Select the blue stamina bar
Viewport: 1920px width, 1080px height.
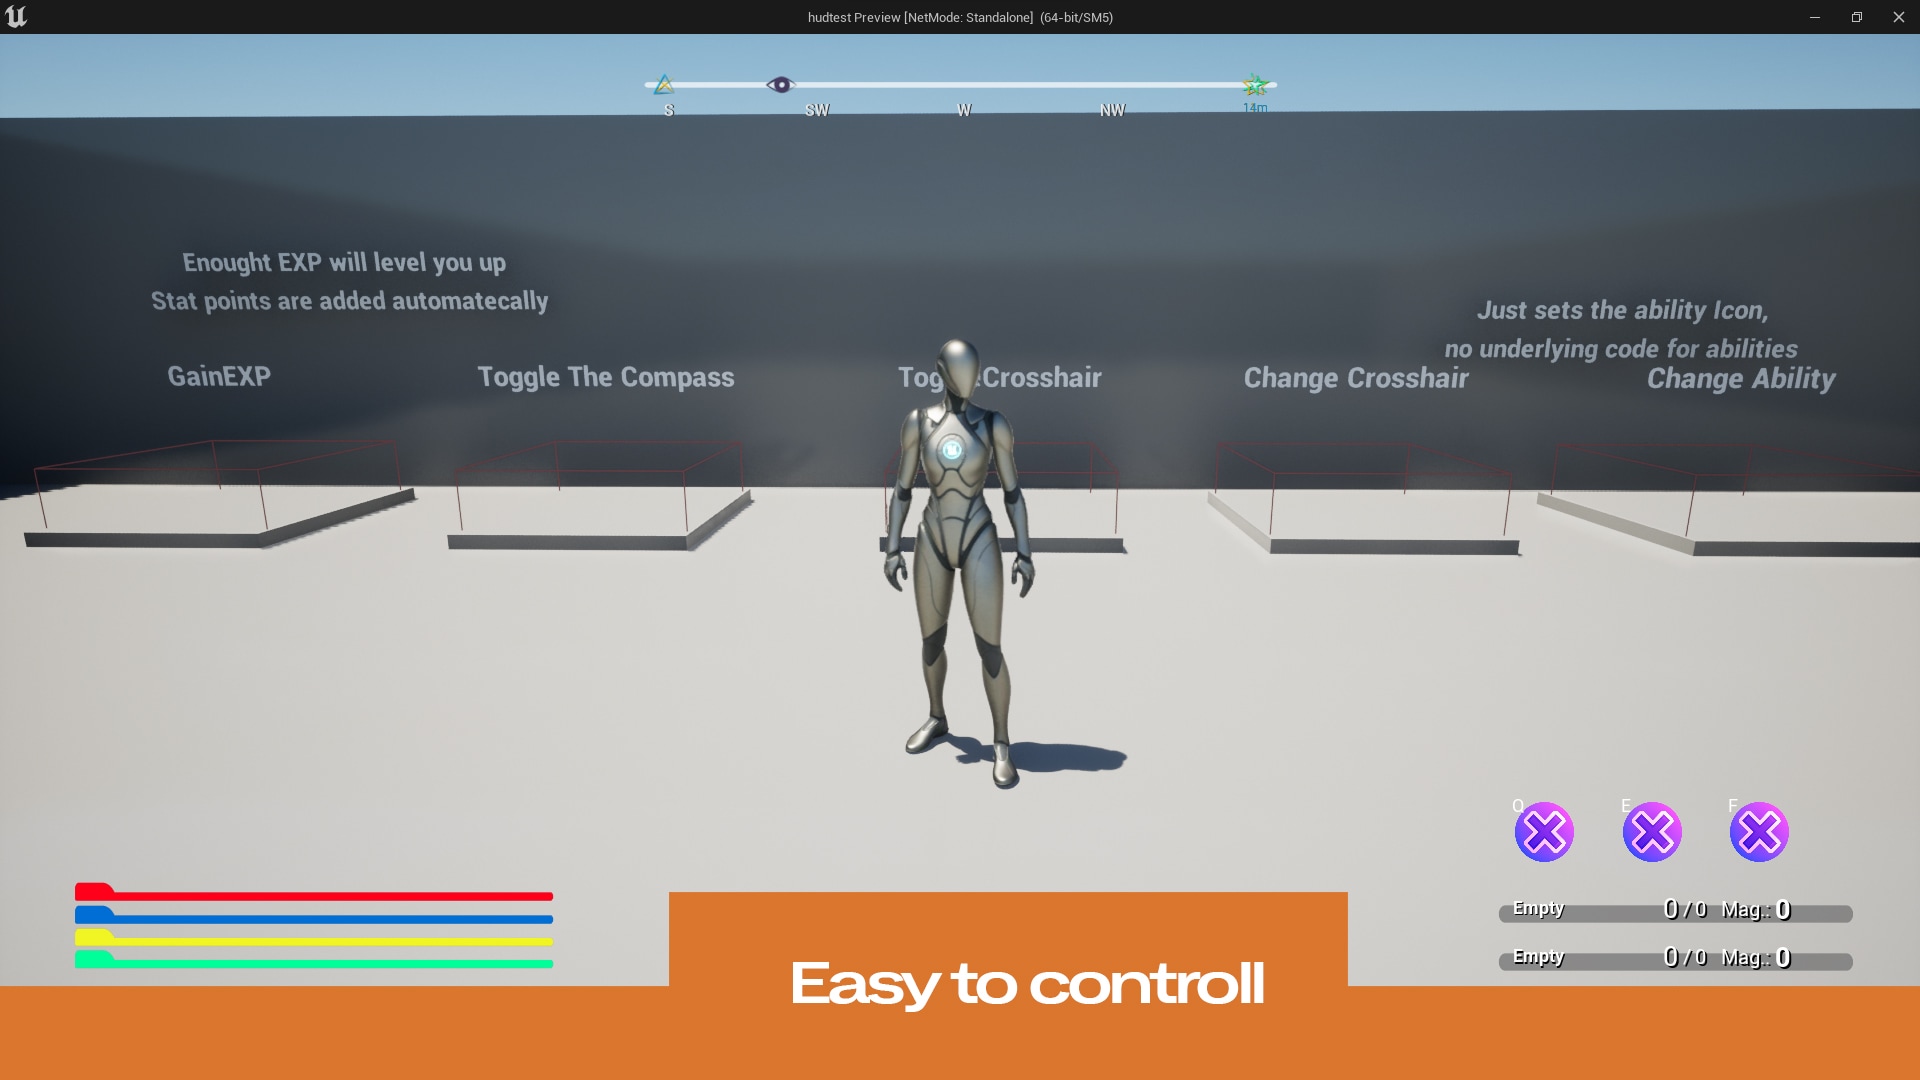tap(314, 915)
